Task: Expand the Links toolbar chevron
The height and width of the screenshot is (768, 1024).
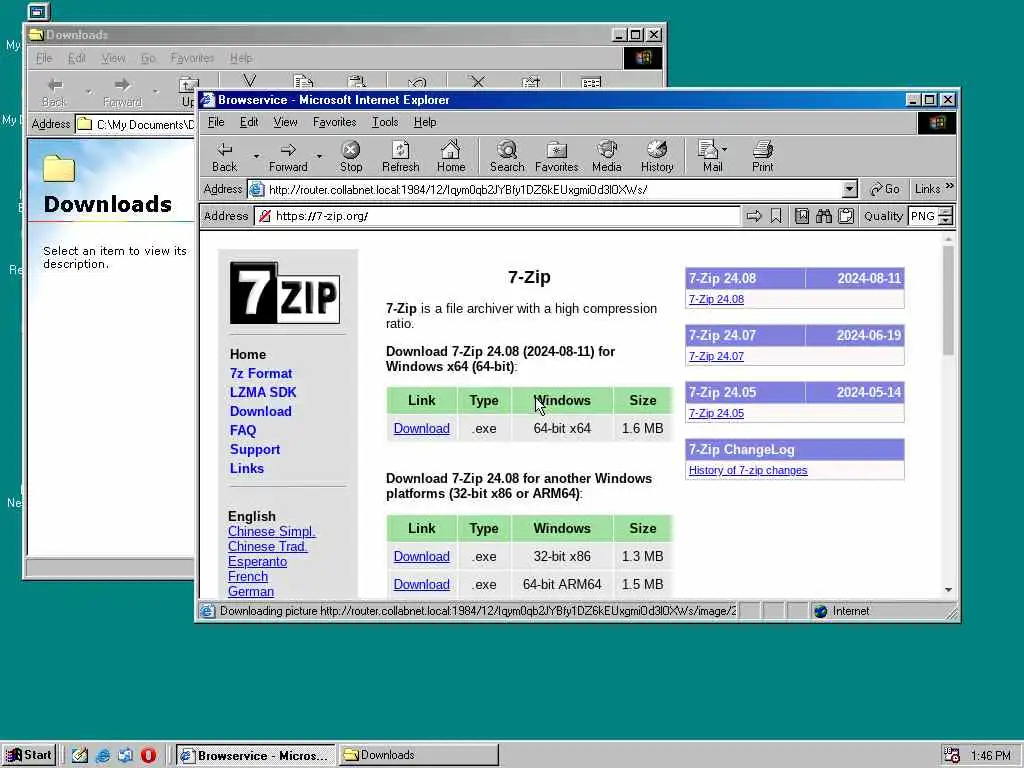Action: [950, 187]
